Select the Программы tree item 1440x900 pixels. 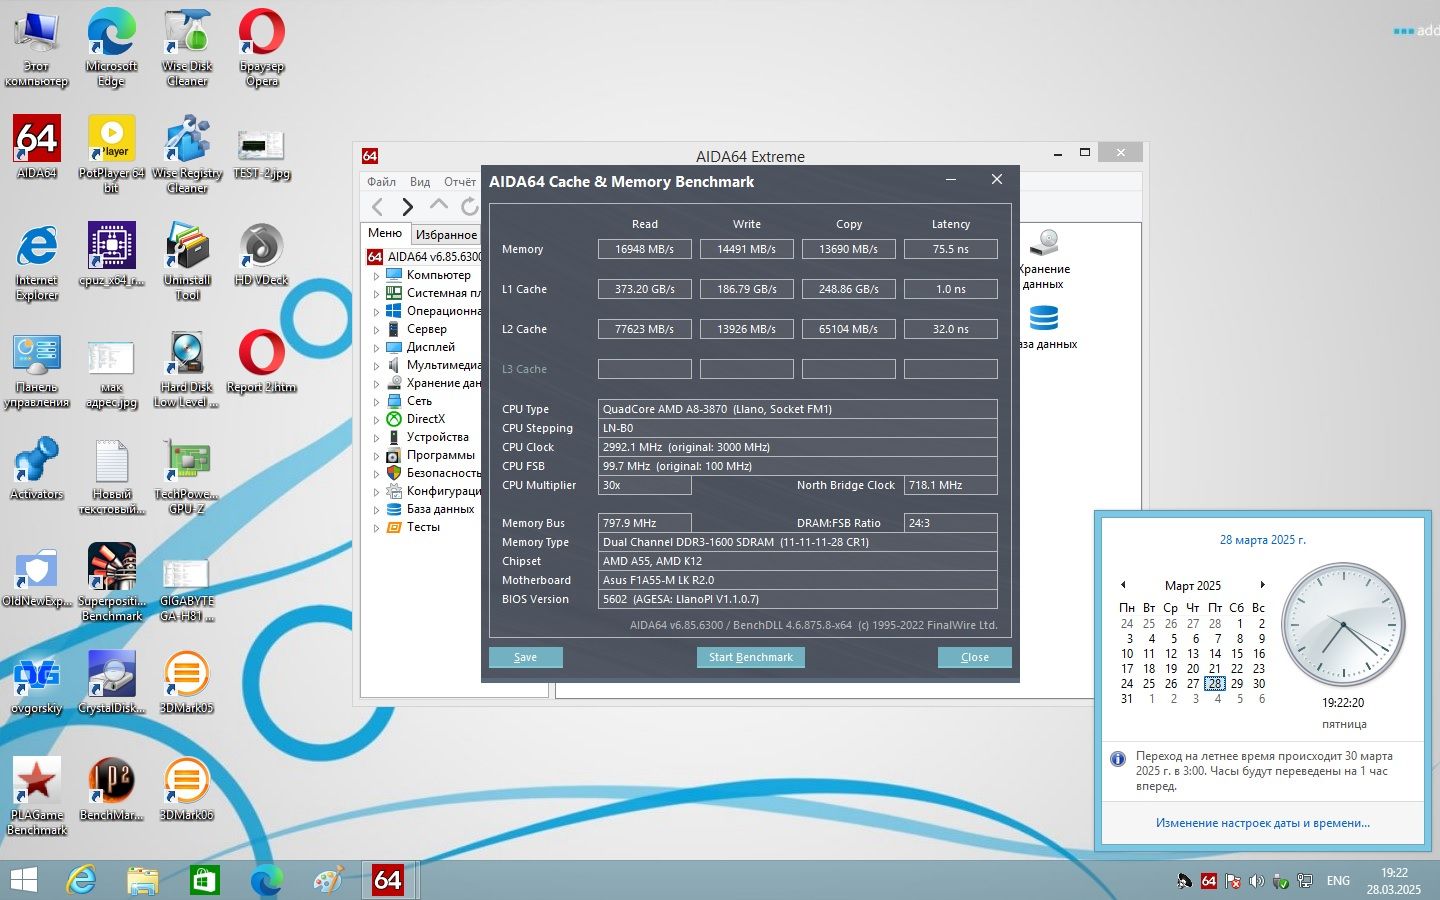pyautogui.click(x=440, y=455)
